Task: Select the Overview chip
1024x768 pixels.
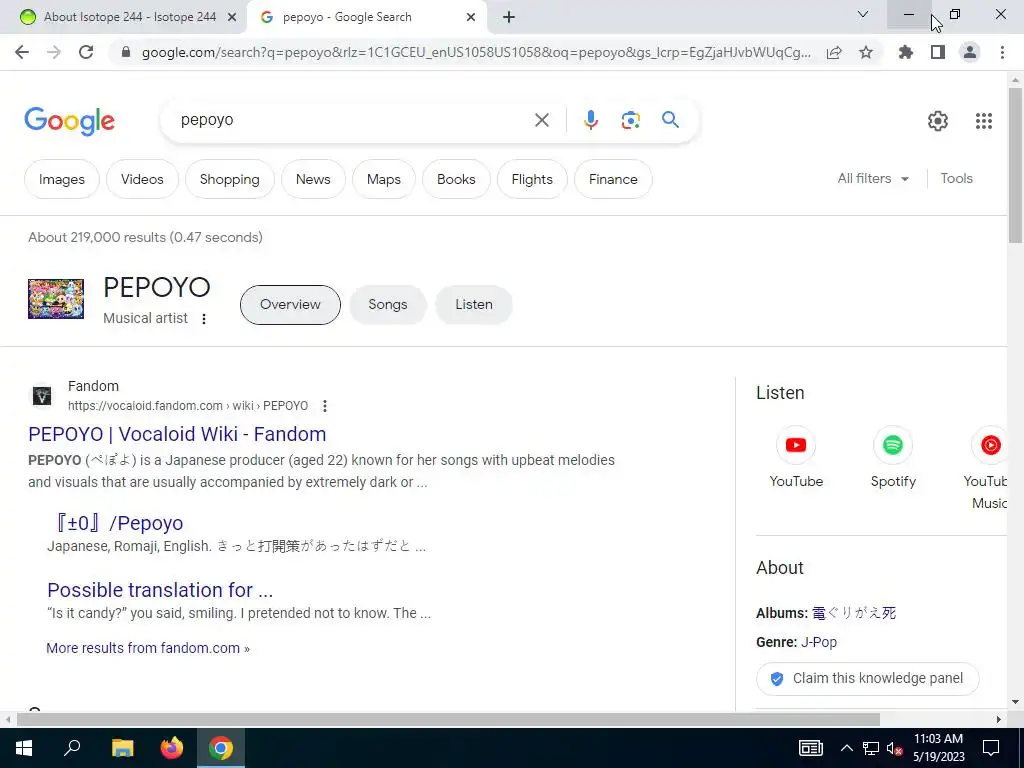Action: [290, 305]
